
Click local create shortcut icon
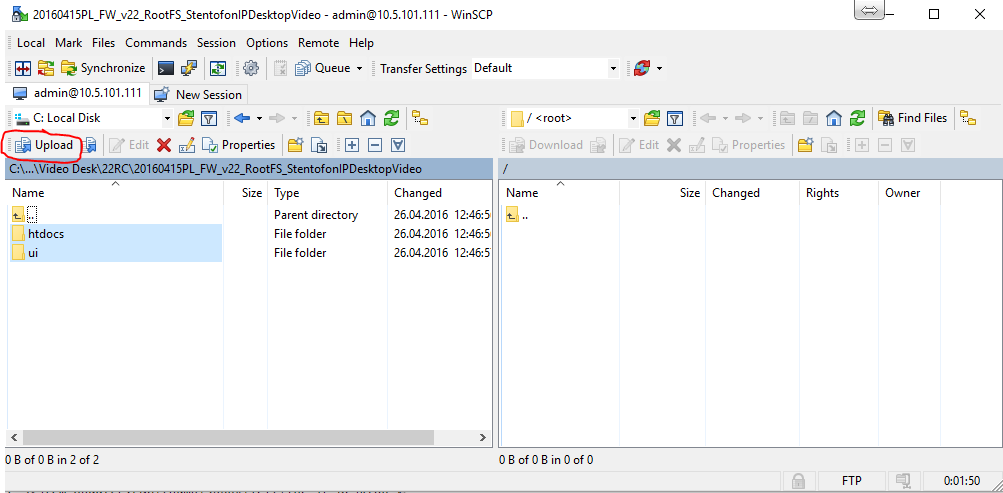coord(319,145)
